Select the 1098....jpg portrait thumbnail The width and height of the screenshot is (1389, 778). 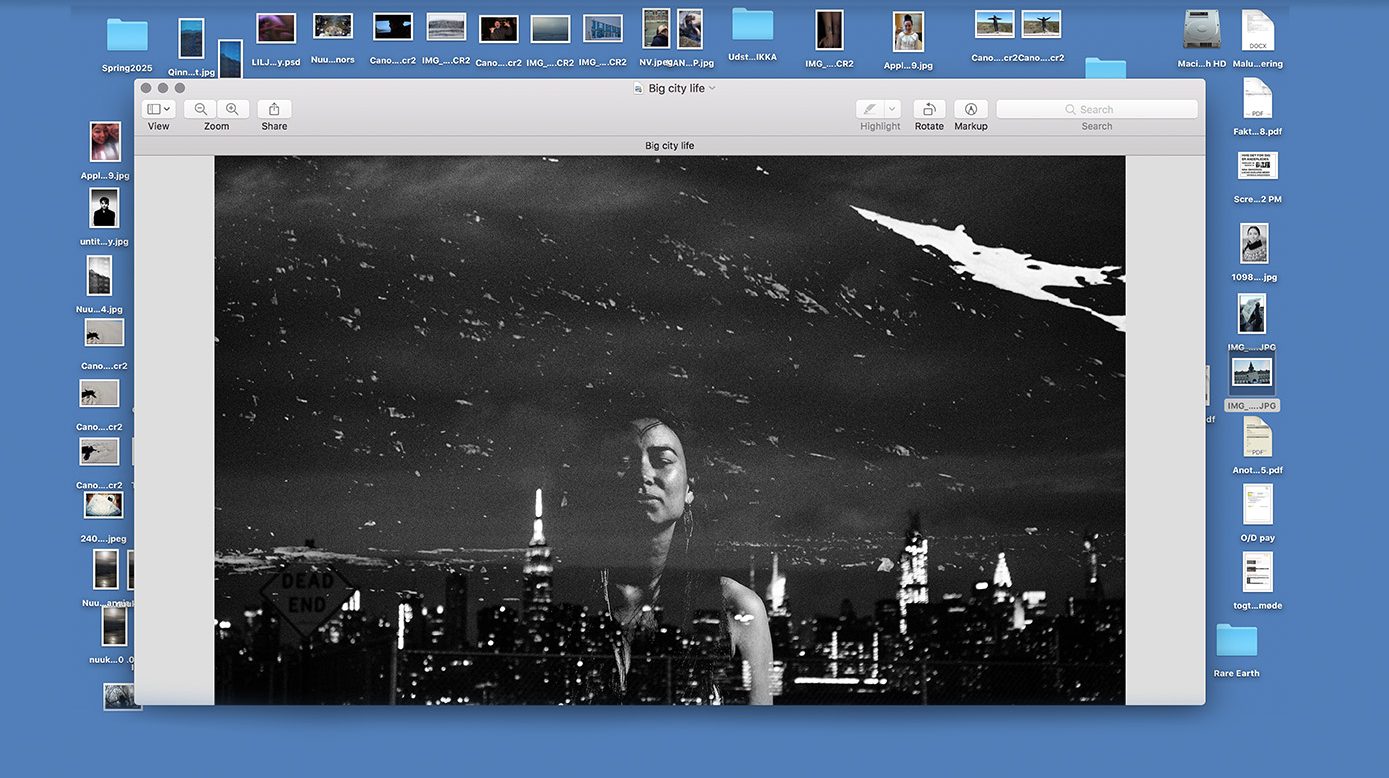point(1254,244)
